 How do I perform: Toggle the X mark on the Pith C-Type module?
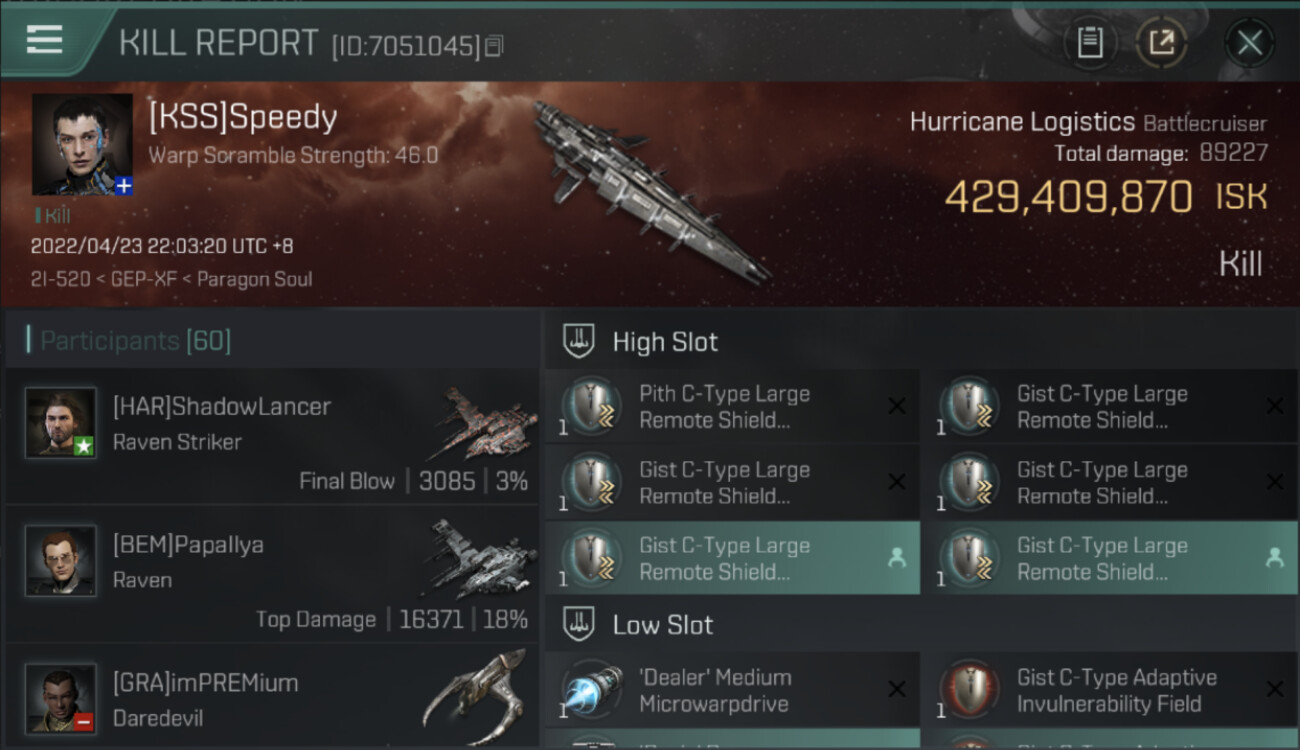click(x=897, y=406)
